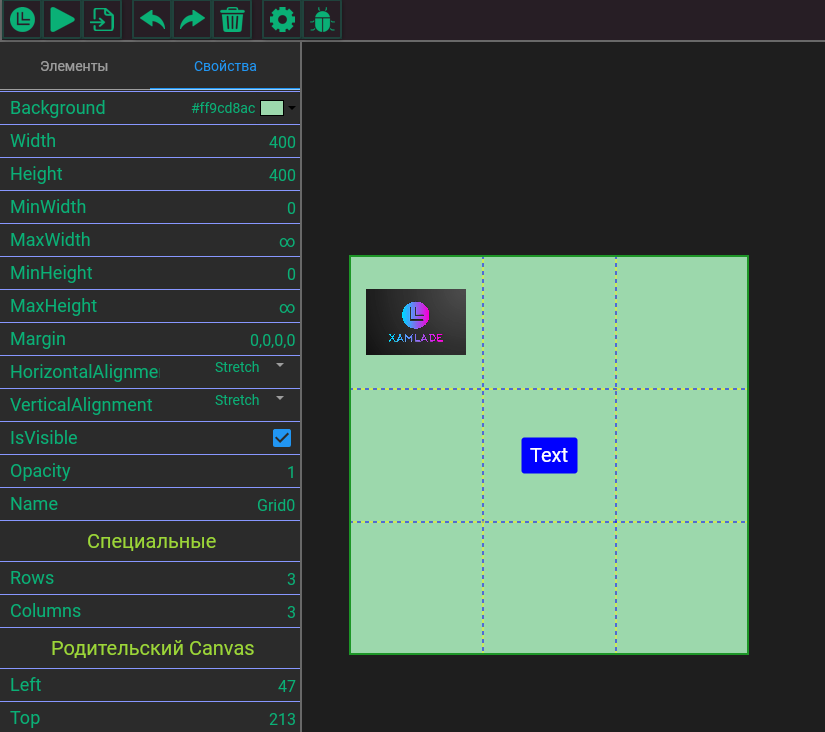This screenshot has height=732, width=825.
Task: Toggle the IsVisible checkbox
Action: (282, 438)
